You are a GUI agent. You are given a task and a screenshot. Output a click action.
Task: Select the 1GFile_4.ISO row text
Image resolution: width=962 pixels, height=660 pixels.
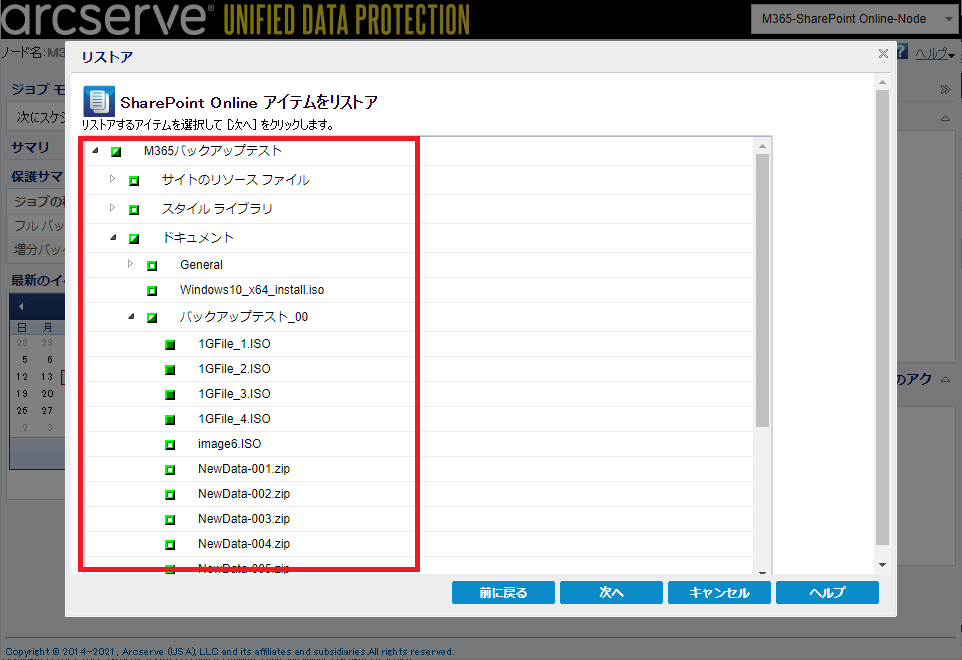click(x=234, y=420)
